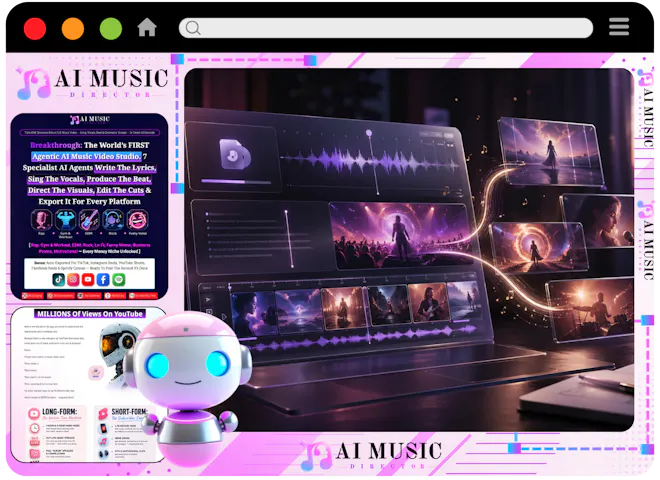Click the red YouTube platform icon
Screen dimensions: 660x480
coord(88,279)
